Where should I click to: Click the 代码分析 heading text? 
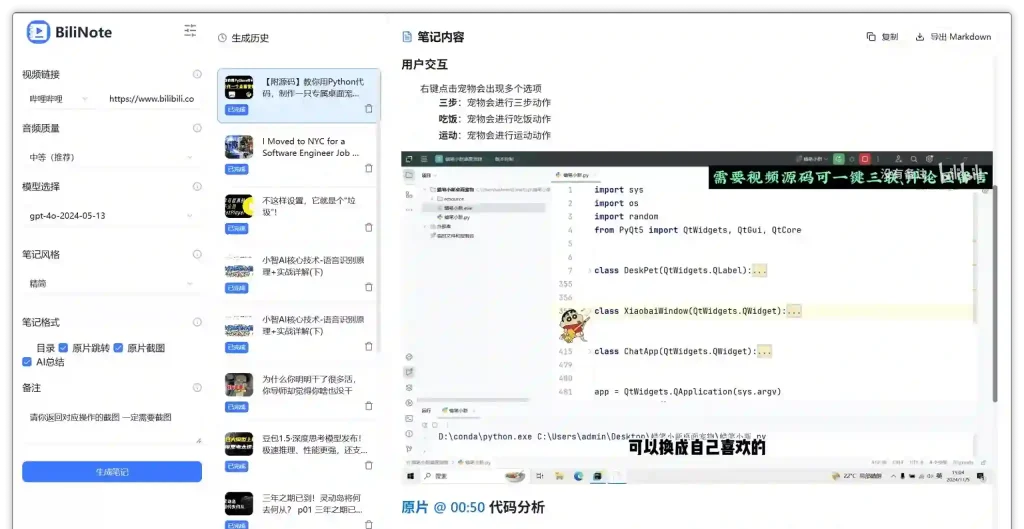coord(517,507)
